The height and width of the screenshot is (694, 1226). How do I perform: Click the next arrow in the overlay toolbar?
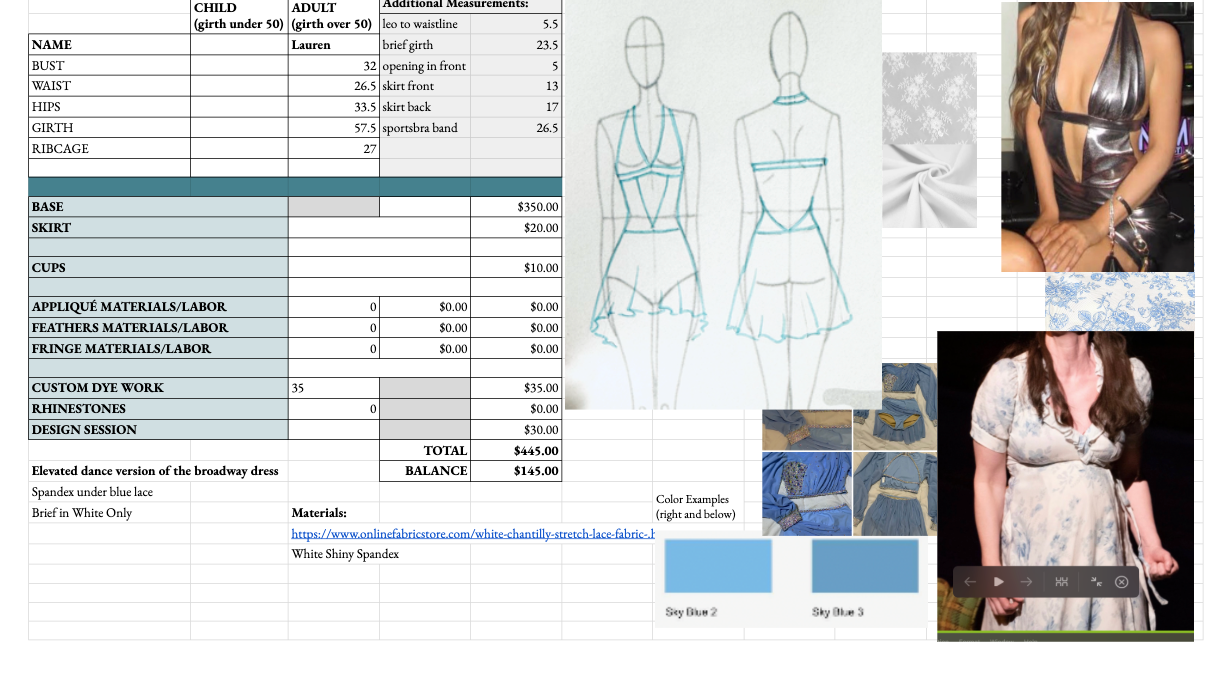click(x=1026, y=582)
